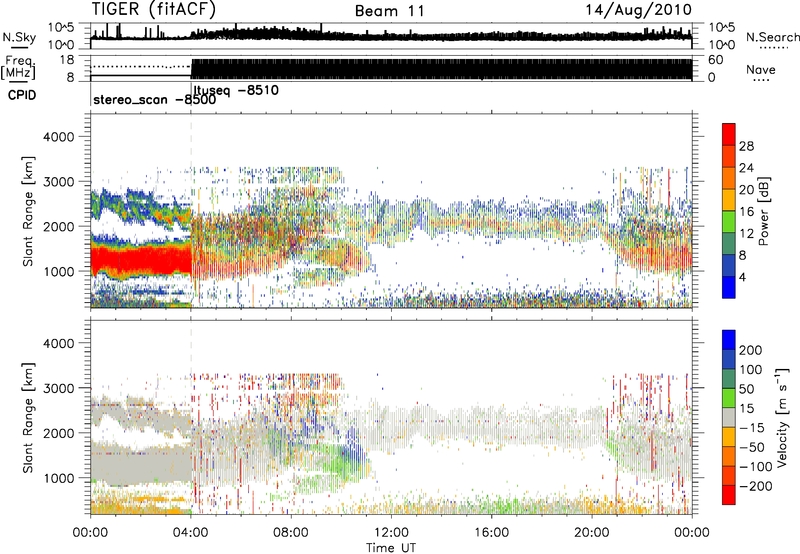Click the 'Beam 11' label
800x554 pixels.
click(389, 11)
